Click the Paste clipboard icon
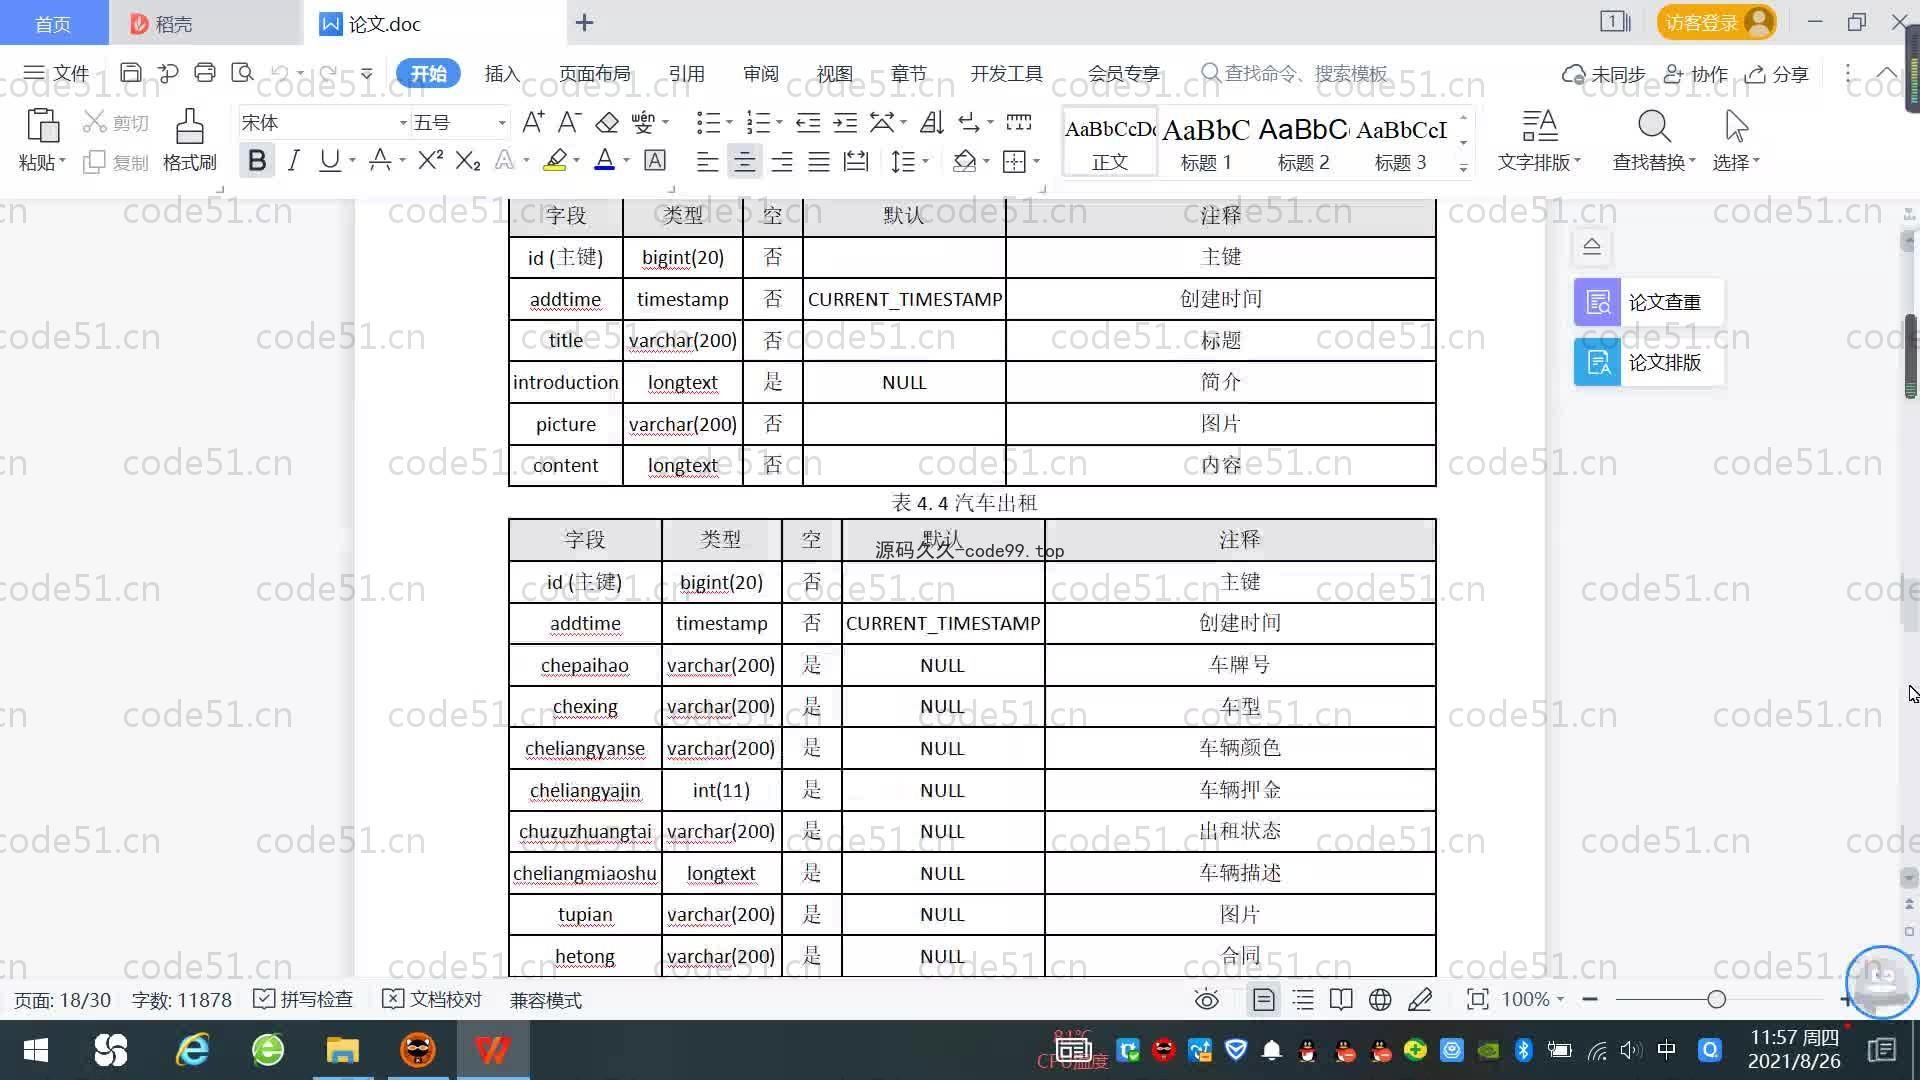The width and height of the screenshot is (1920, 1080). coord(42,126)
